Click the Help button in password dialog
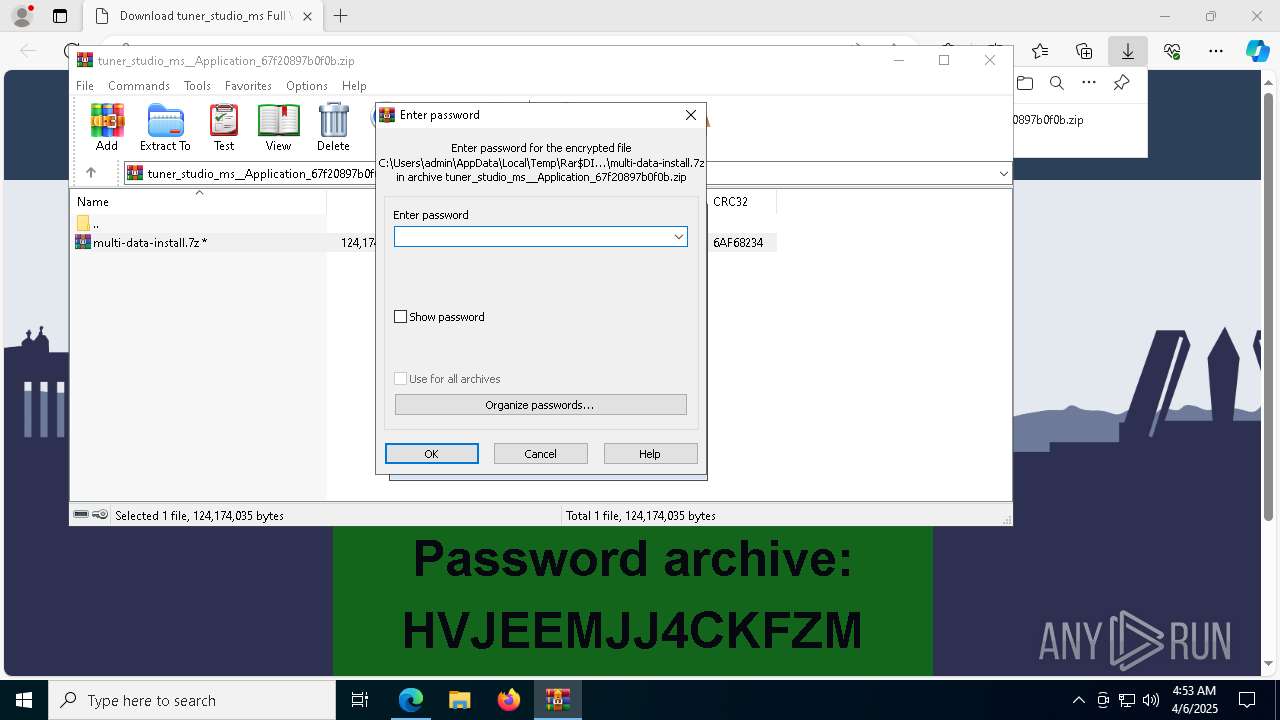Screen dimensions: 1280x720 pos(650,454)
